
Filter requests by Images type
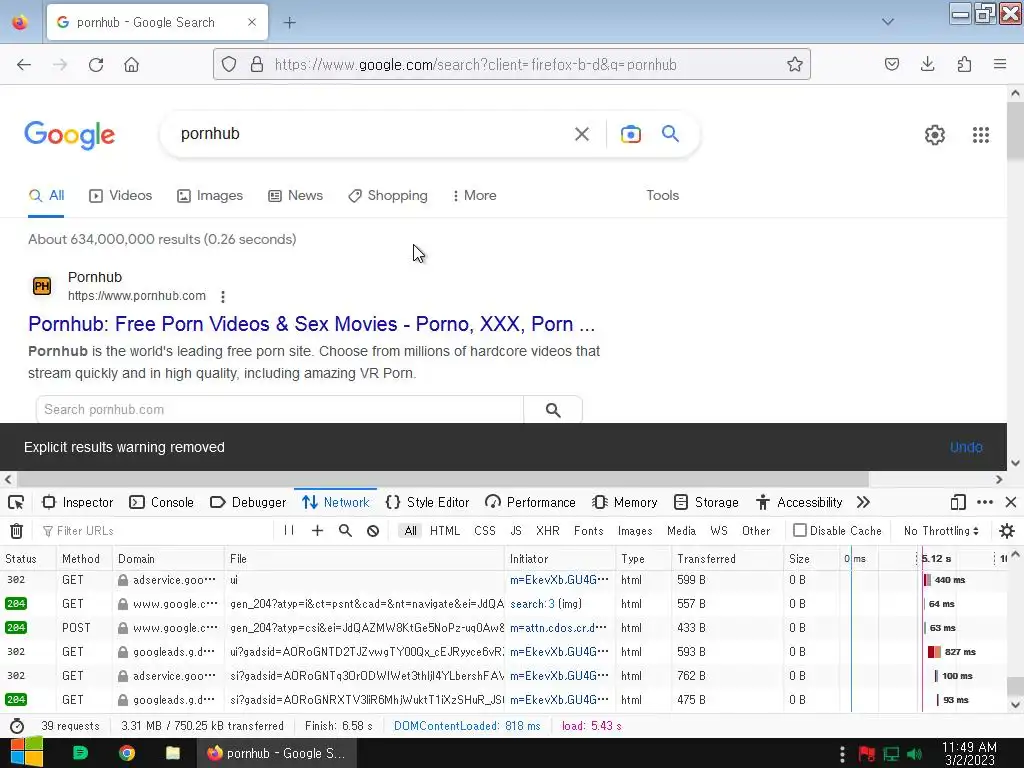635,531
